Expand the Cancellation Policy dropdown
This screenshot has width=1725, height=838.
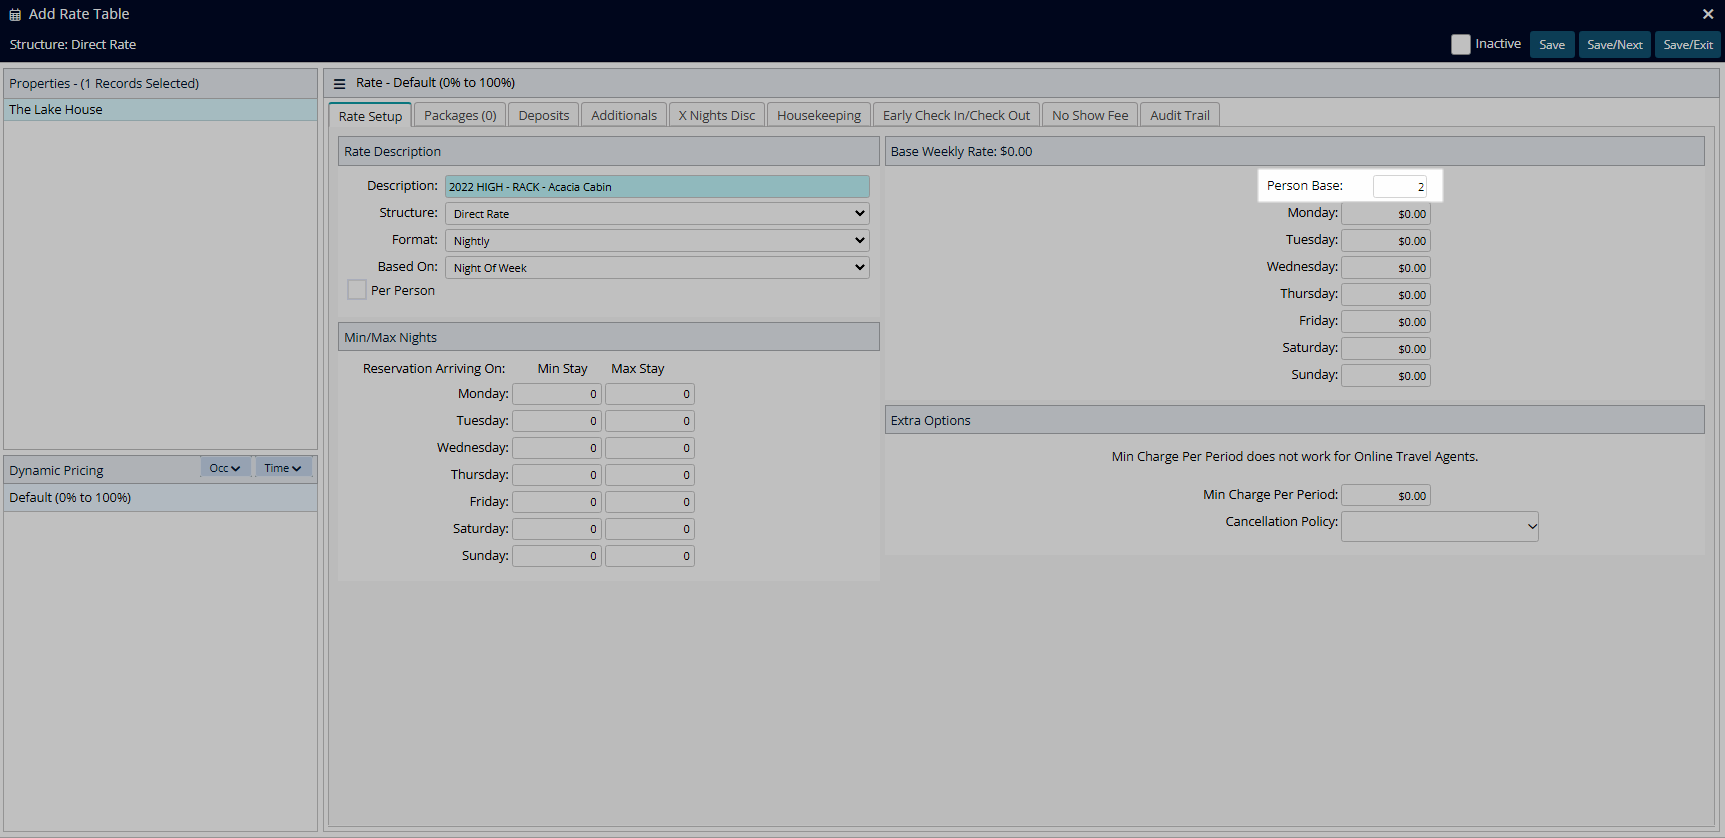coord(1439,526)
